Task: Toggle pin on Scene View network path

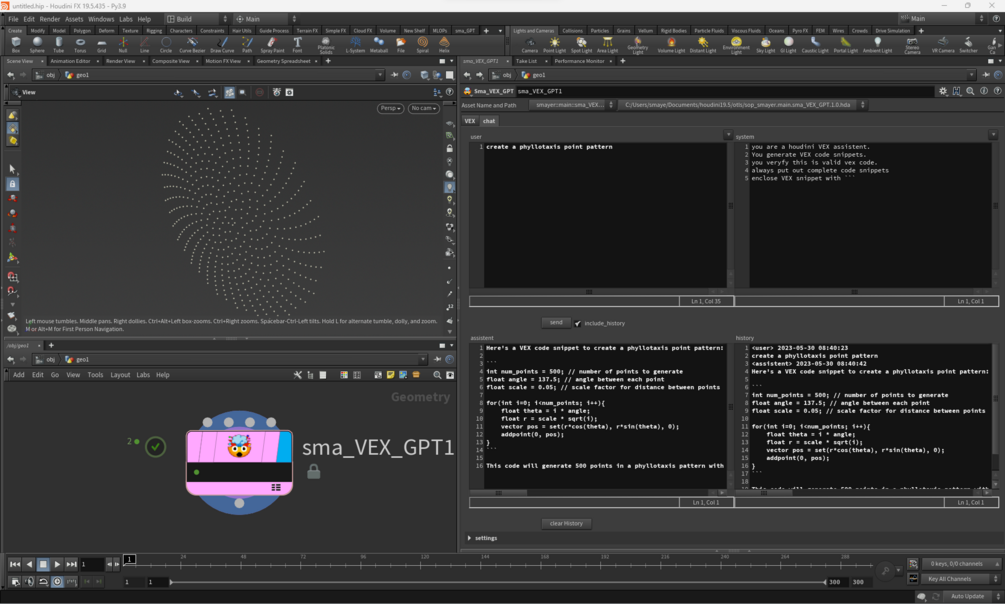Action: 394,75
